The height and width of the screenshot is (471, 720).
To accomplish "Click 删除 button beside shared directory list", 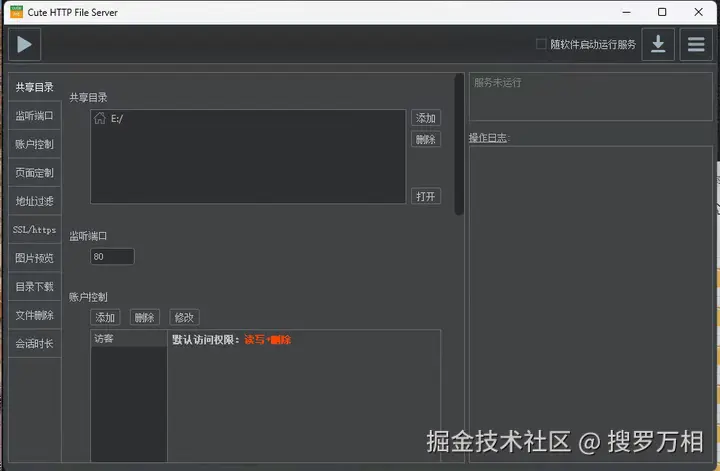I will (x=426, y=139).
